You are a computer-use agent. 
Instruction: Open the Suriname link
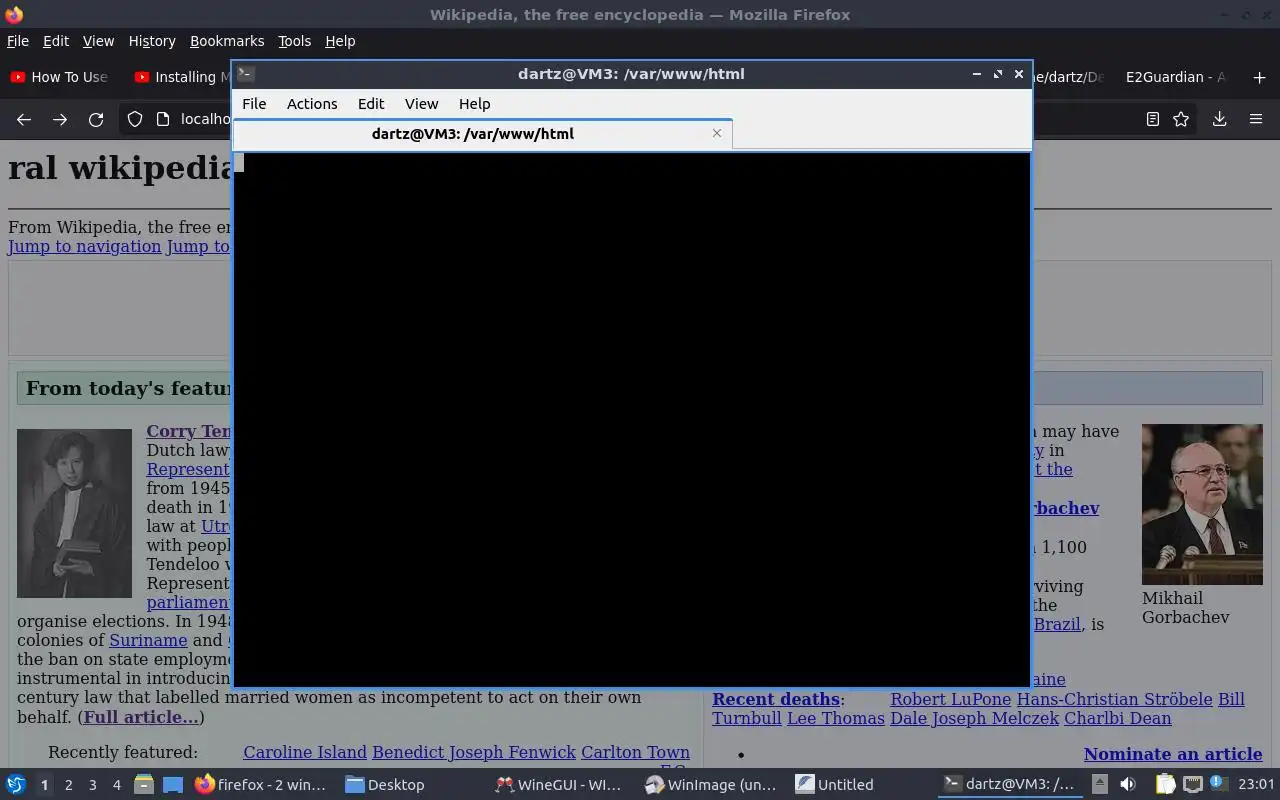[x=148, y=640]
